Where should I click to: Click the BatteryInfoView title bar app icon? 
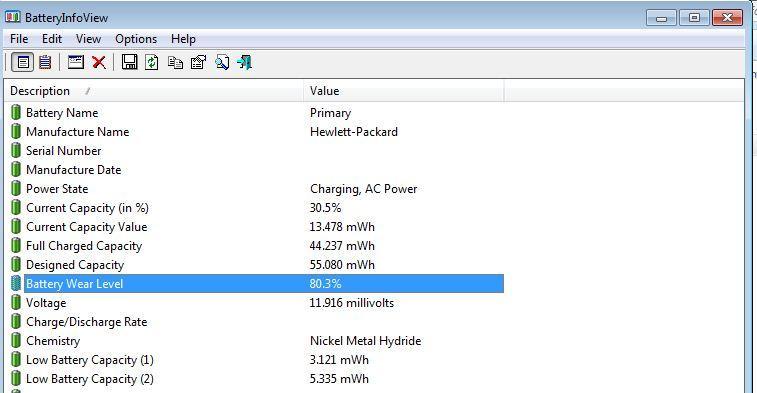tap(13, 17)
